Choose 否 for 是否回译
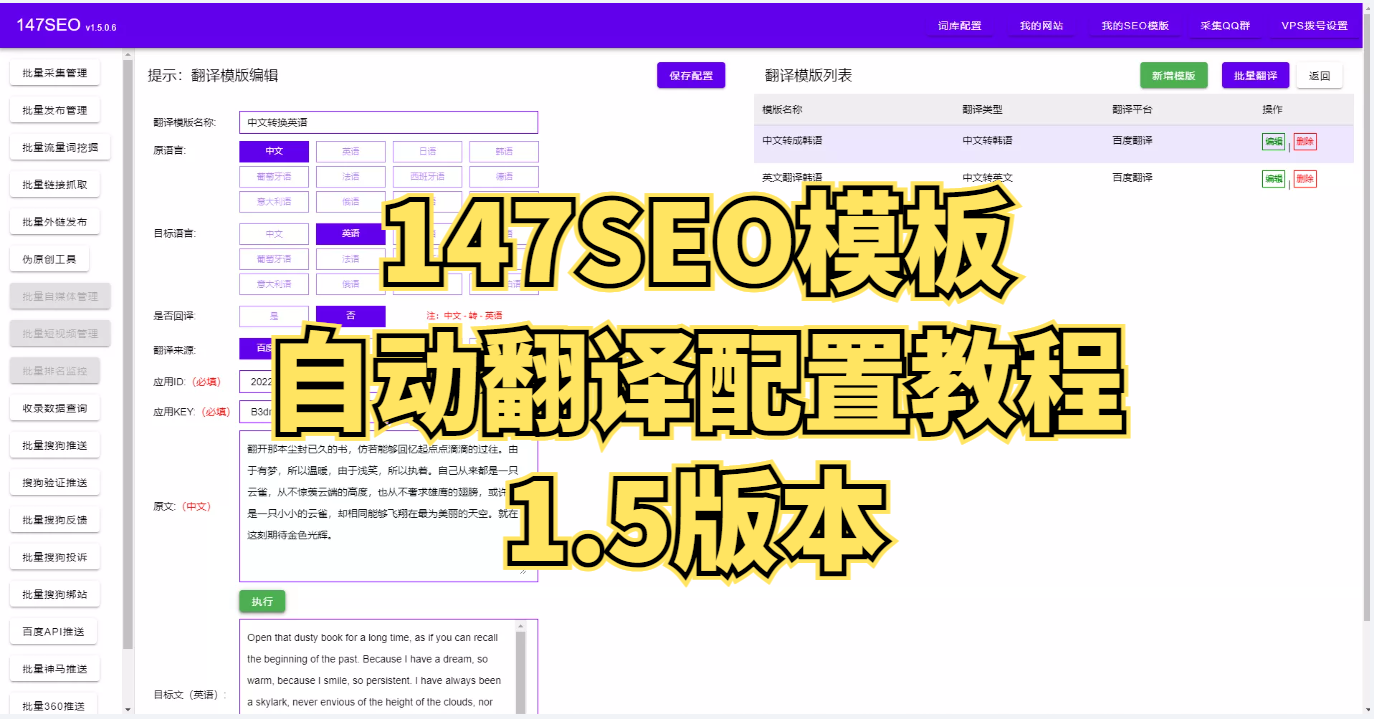The image size is (1374, 719). (x=350, y=315)
